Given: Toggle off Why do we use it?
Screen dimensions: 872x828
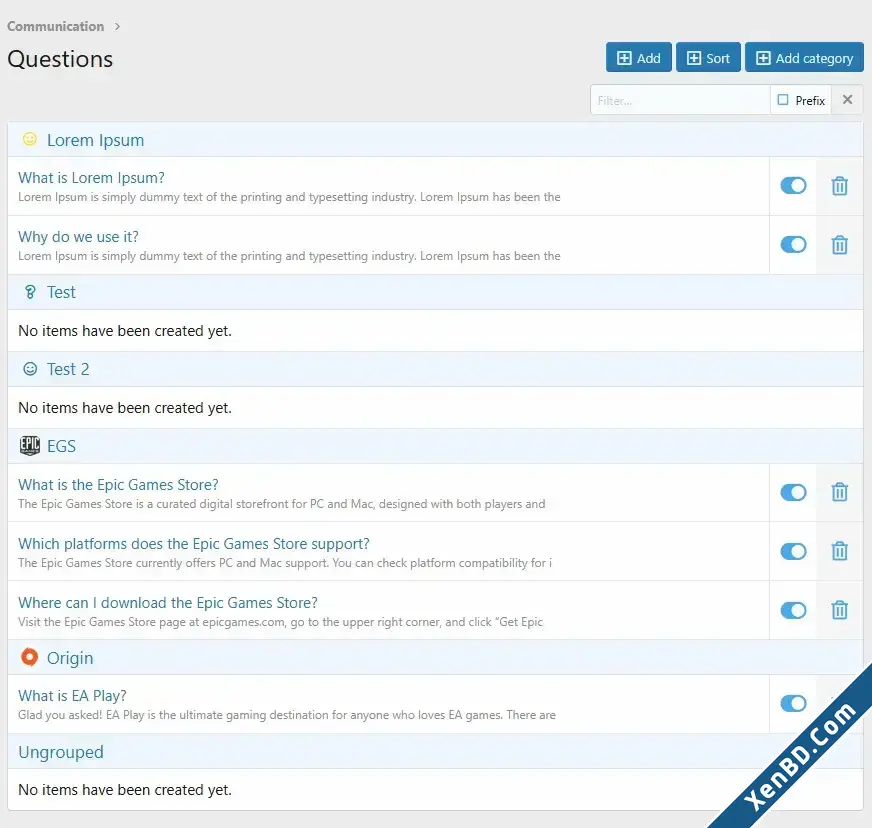Looking at the screenshot, I should (x=793, y=245).
